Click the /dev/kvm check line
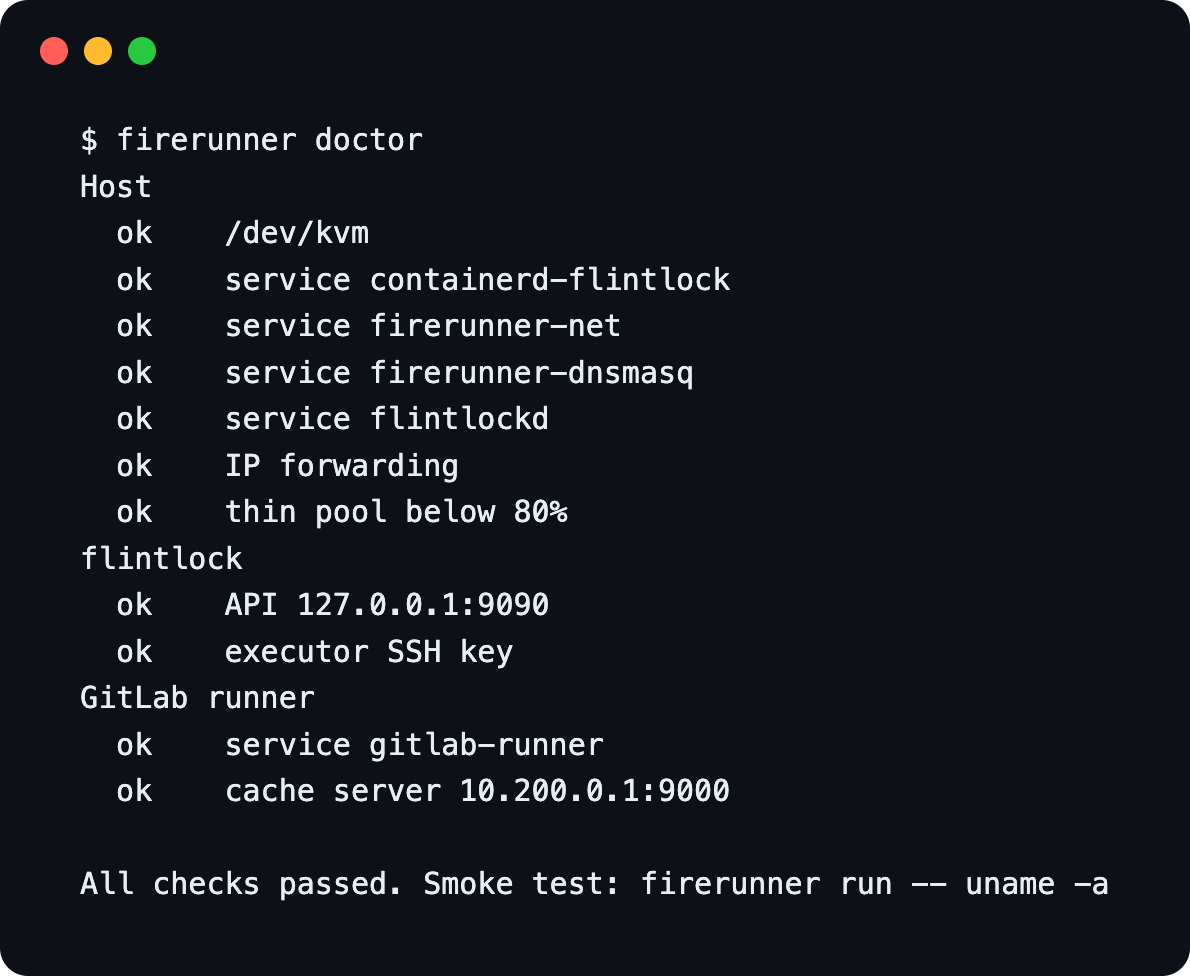The height and width of the screenshot is (976, 1190). coord(243,233)
